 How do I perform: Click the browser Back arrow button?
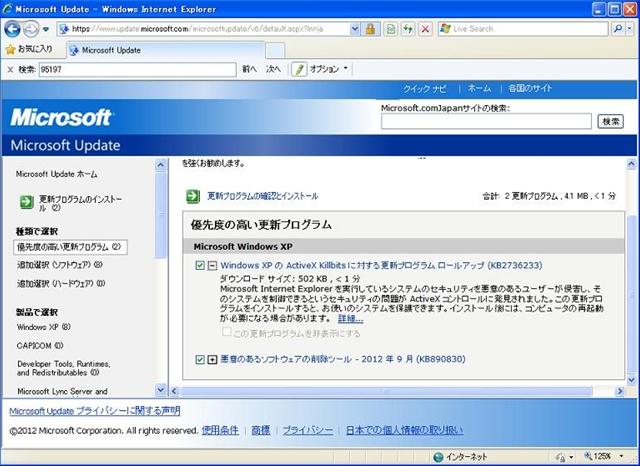pos(12,29)
